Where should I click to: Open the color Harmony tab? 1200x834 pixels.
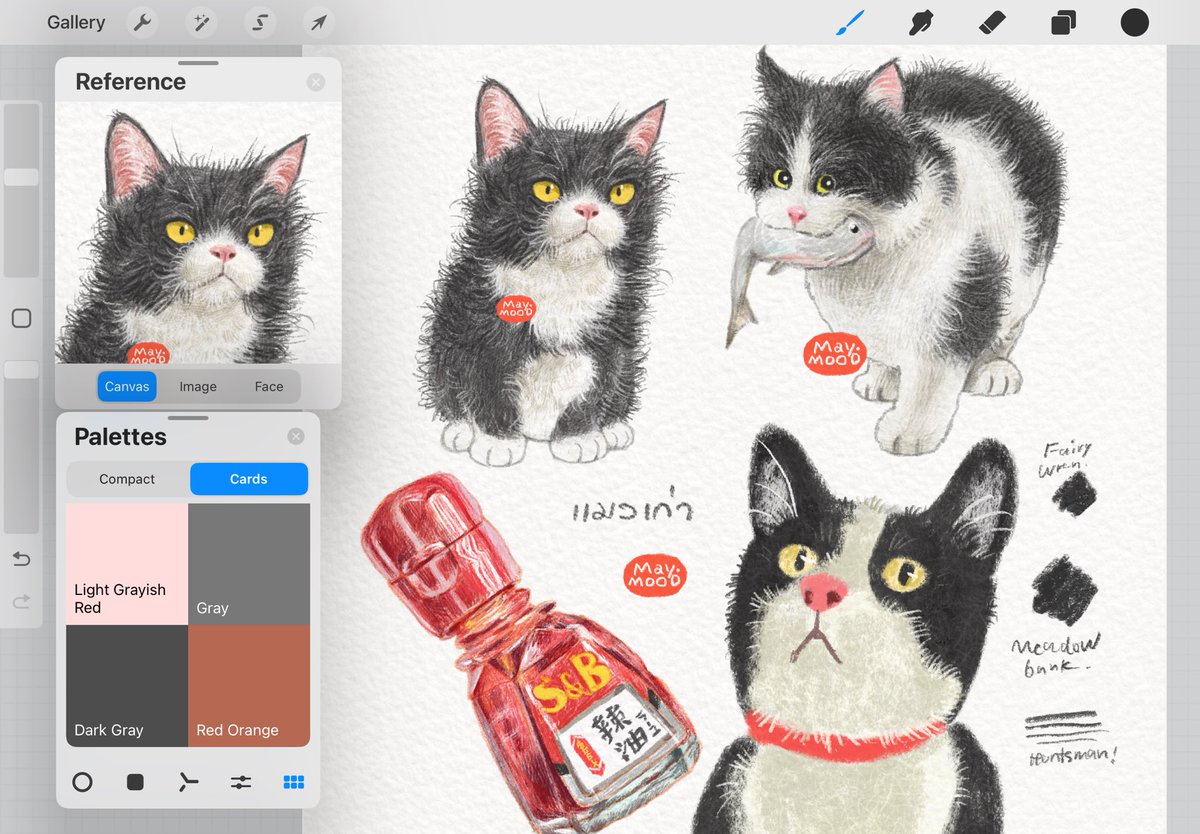point(188,782)
